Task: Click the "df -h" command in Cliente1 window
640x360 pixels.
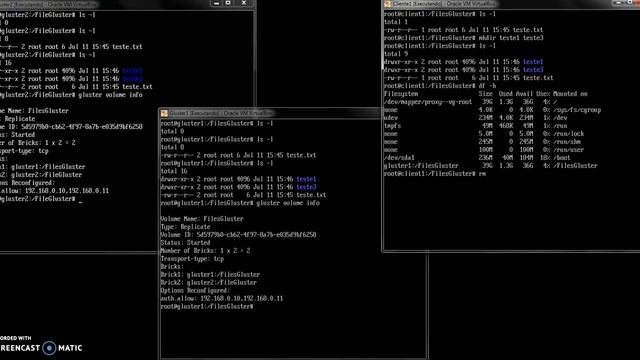Action: [488, 86]
